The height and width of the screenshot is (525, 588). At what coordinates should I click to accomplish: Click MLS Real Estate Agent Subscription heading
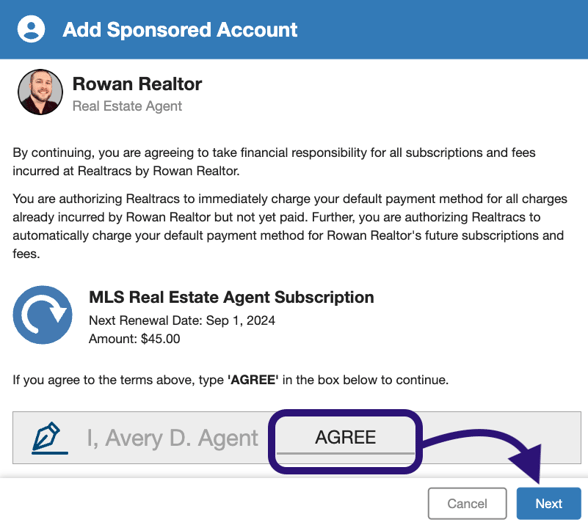click(231, 297)
